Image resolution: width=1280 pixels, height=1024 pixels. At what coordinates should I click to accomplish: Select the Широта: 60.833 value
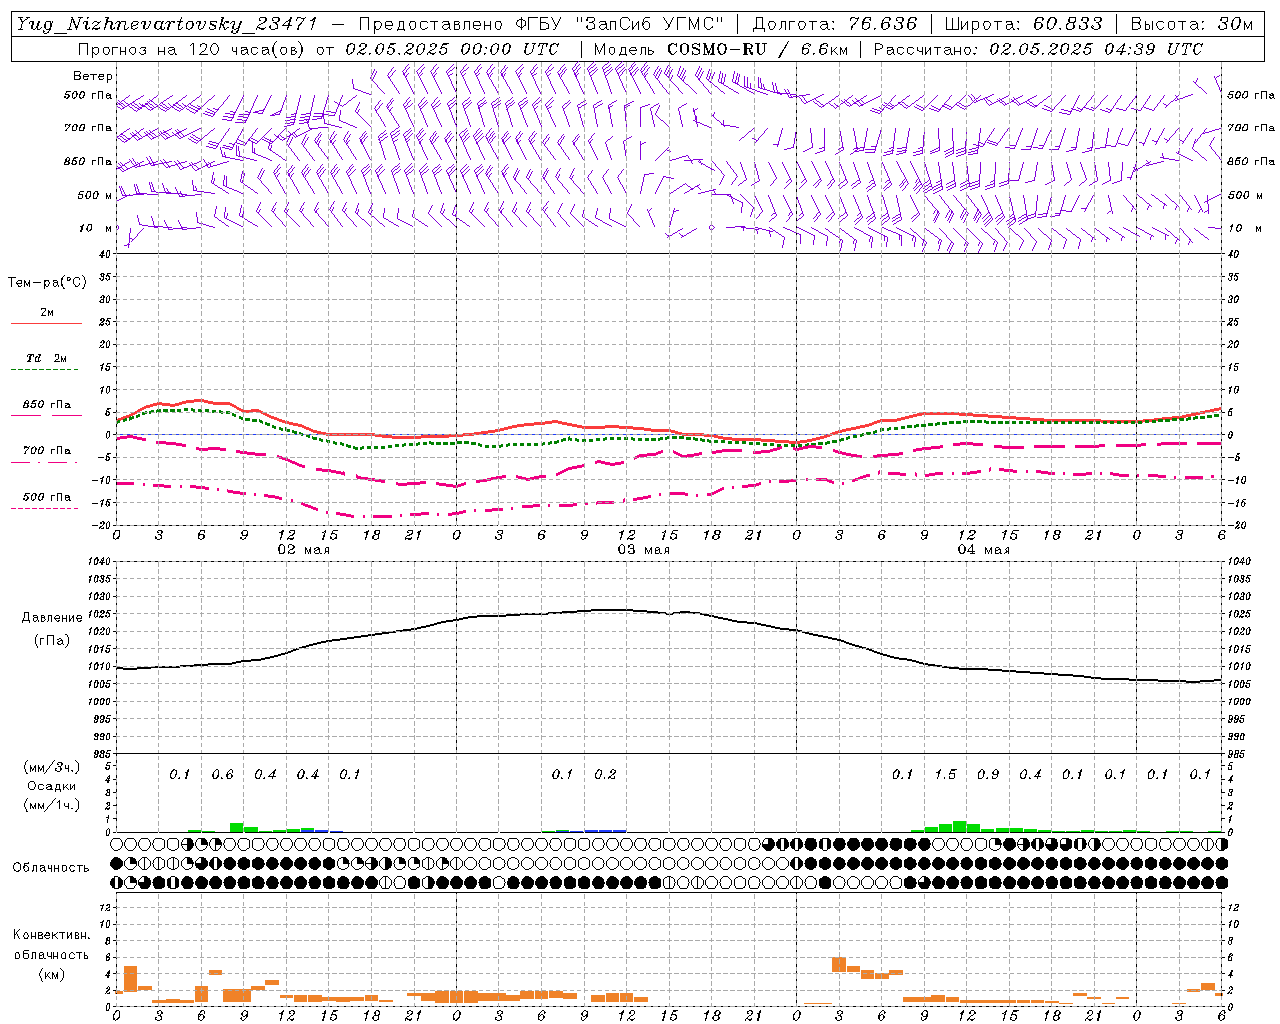pos(1023,24)
